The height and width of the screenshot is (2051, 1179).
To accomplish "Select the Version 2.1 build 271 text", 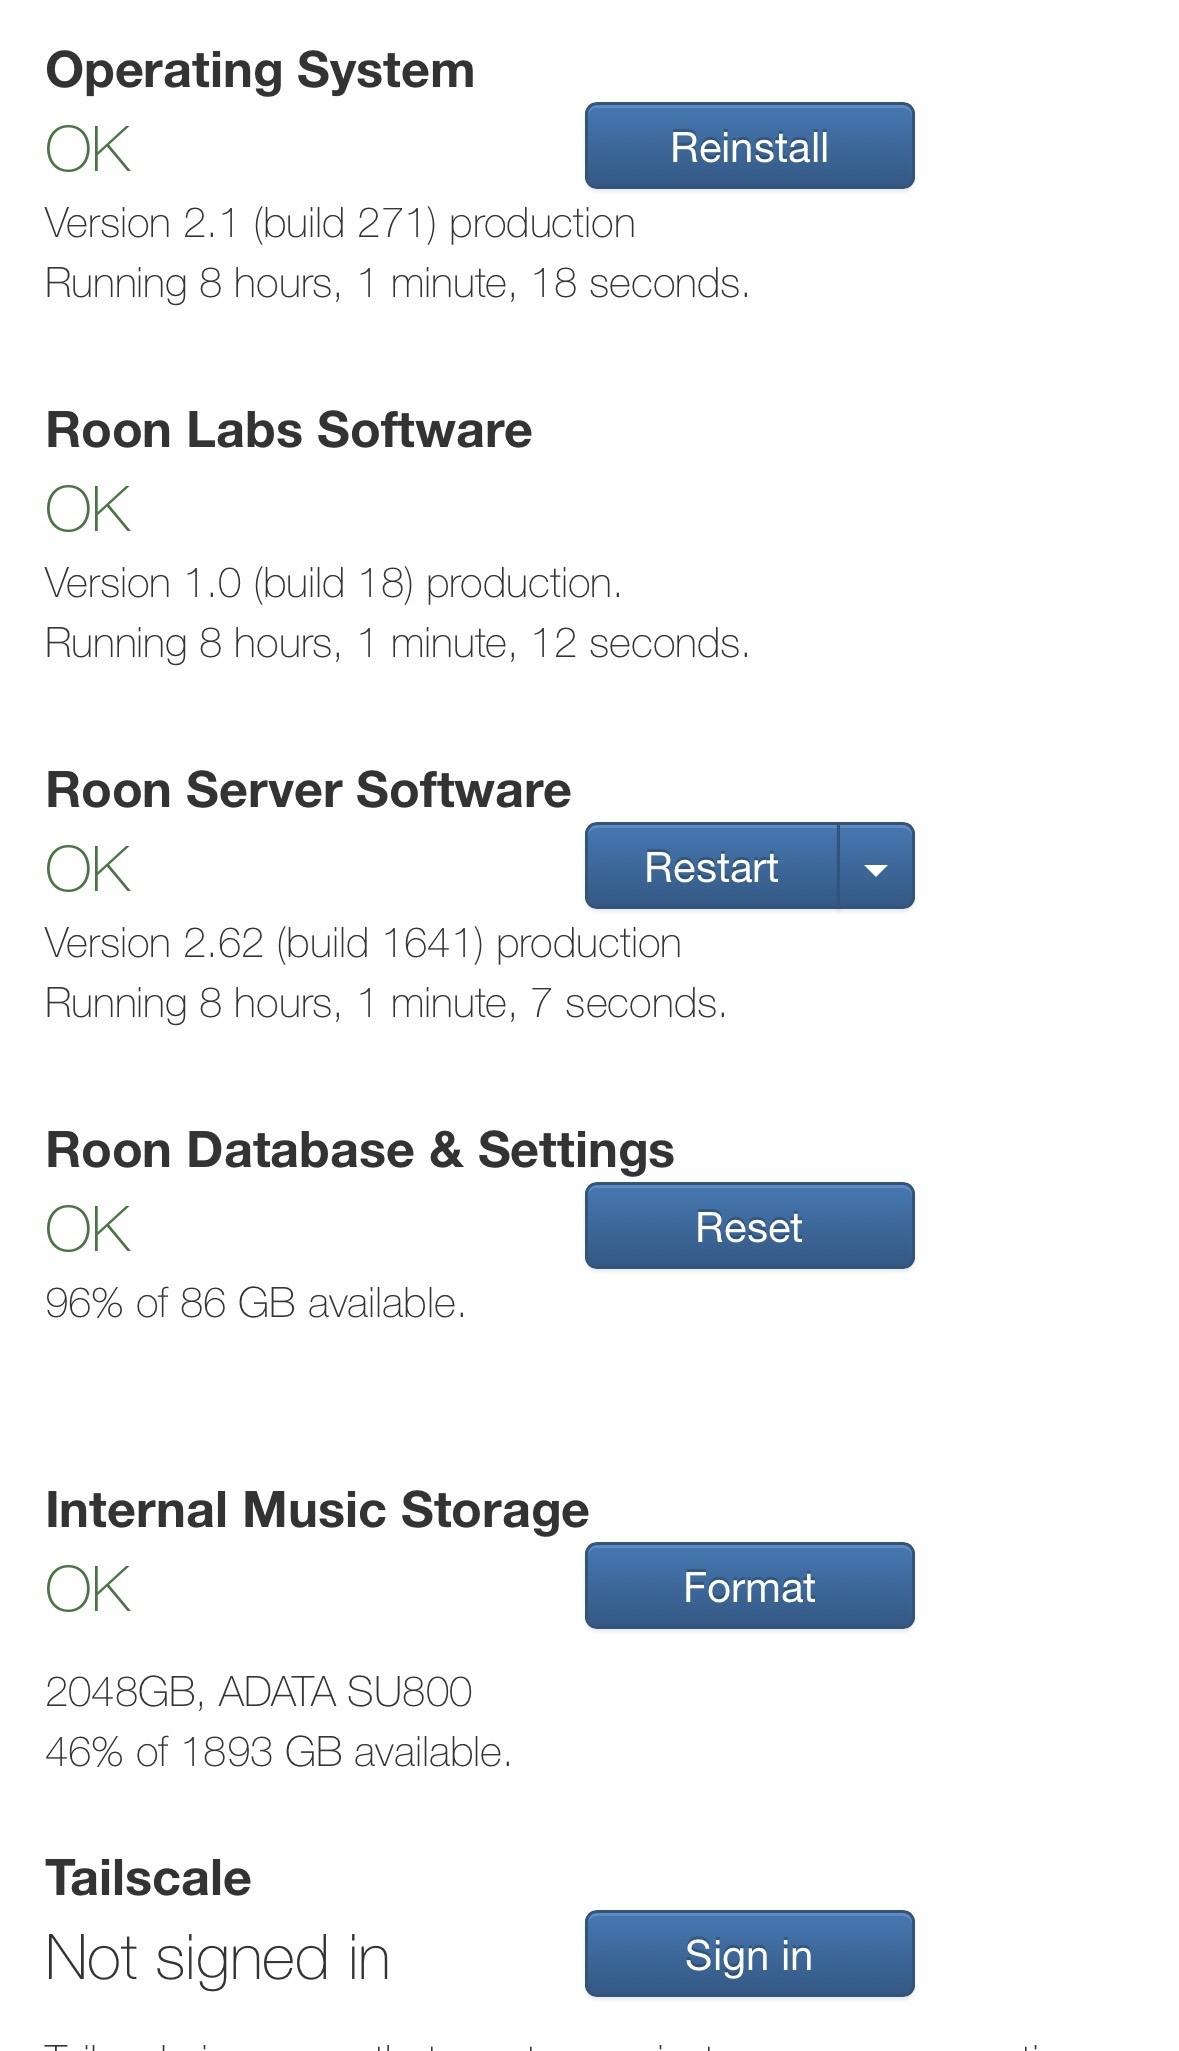I will 340,224.
